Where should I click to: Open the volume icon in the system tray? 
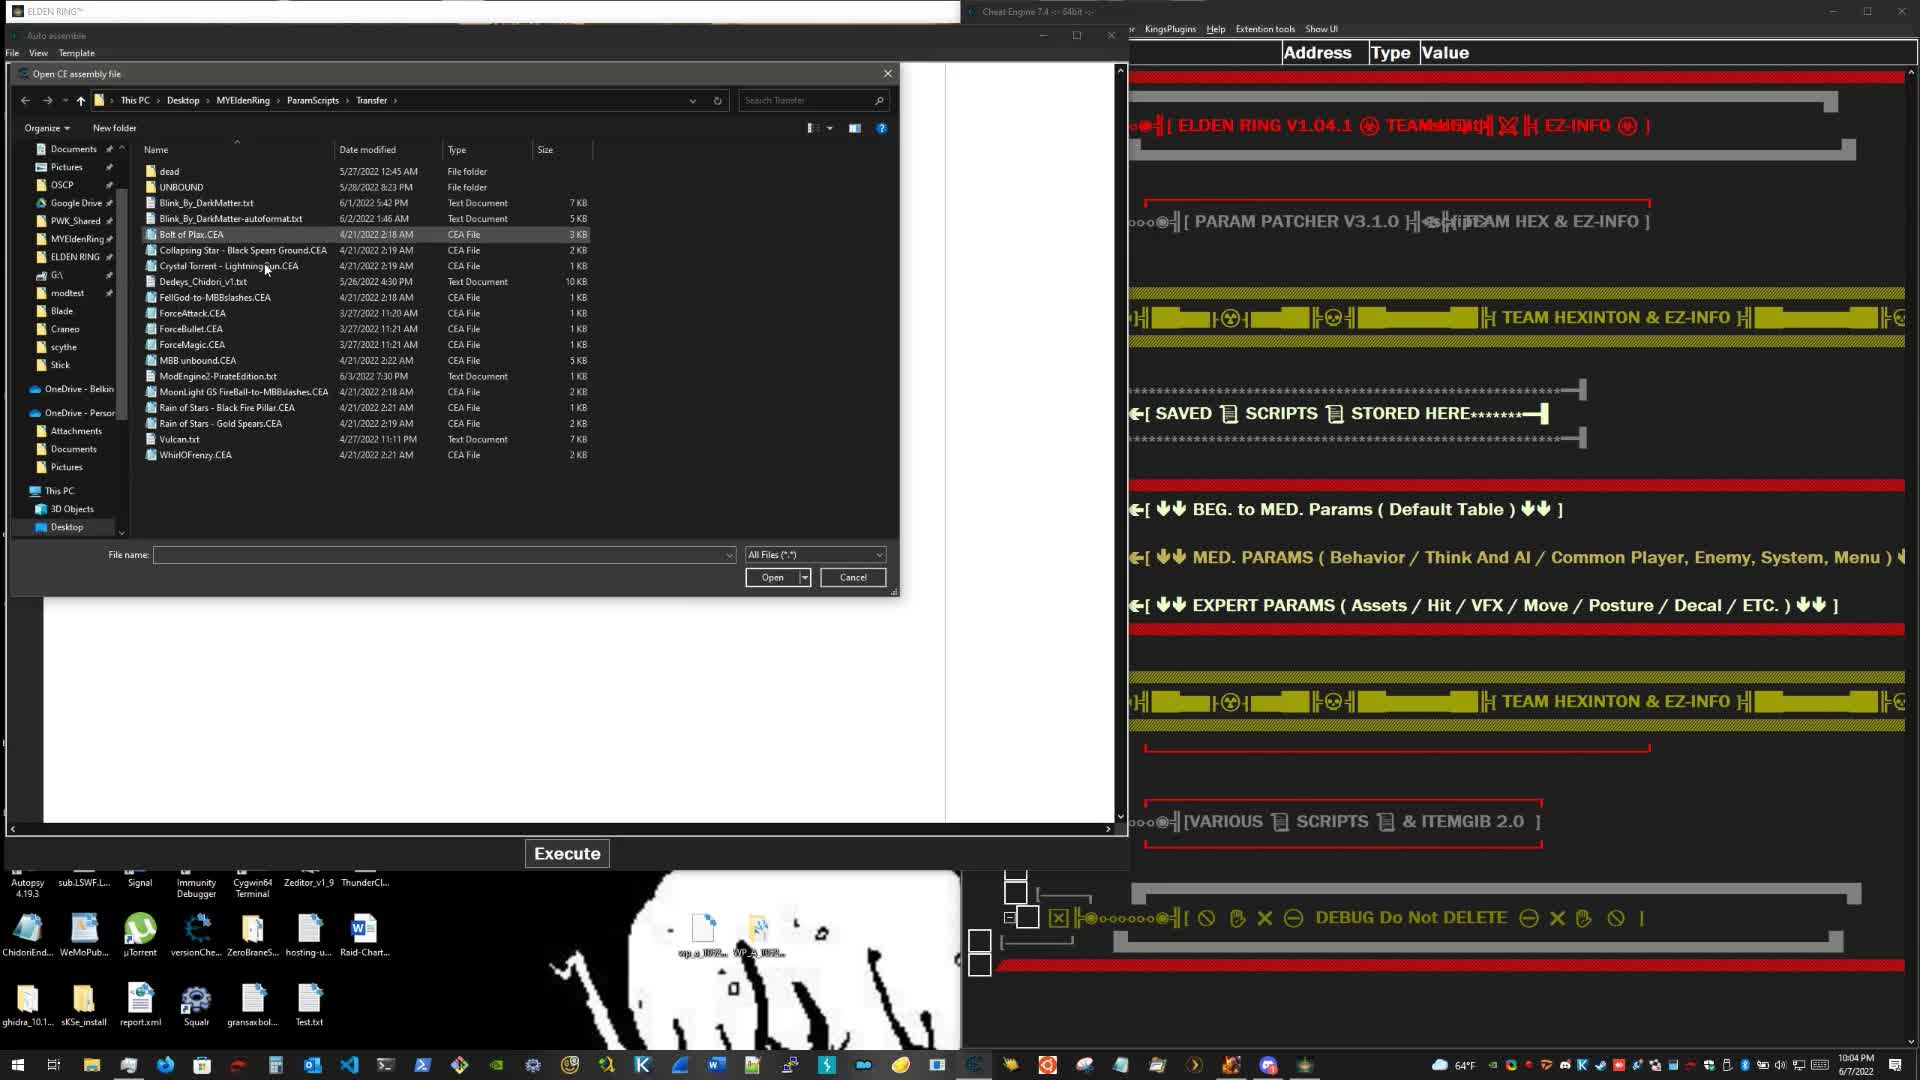click(1780, 1065)
